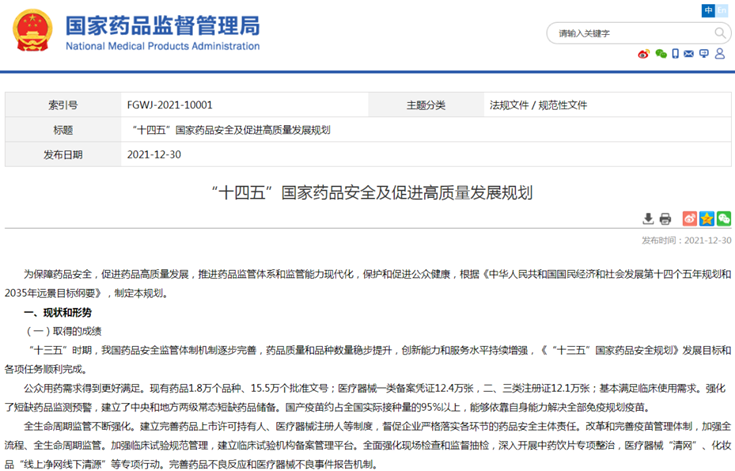The image size is (735, 471).
Task: Click the 发布日期 label cell
Action: pyautogui.click(x=63, y=155)
